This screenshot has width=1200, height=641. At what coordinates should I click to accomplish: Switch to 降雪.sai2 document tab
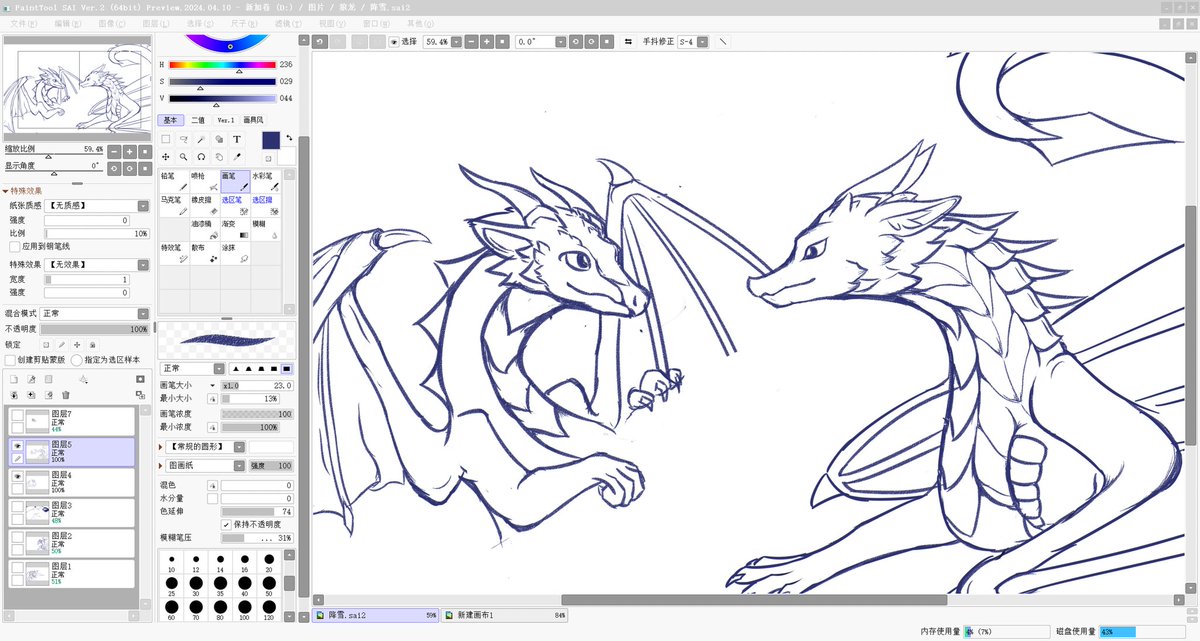[375, 615]
